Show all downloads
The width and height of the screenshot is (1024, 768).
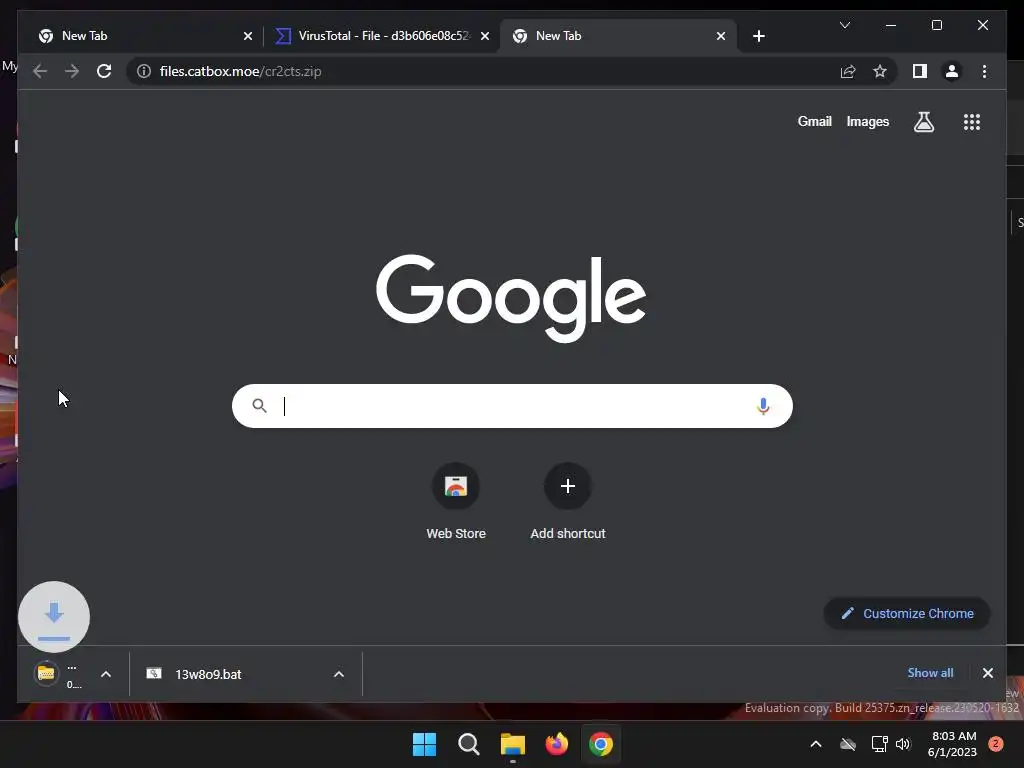[930, 673]
